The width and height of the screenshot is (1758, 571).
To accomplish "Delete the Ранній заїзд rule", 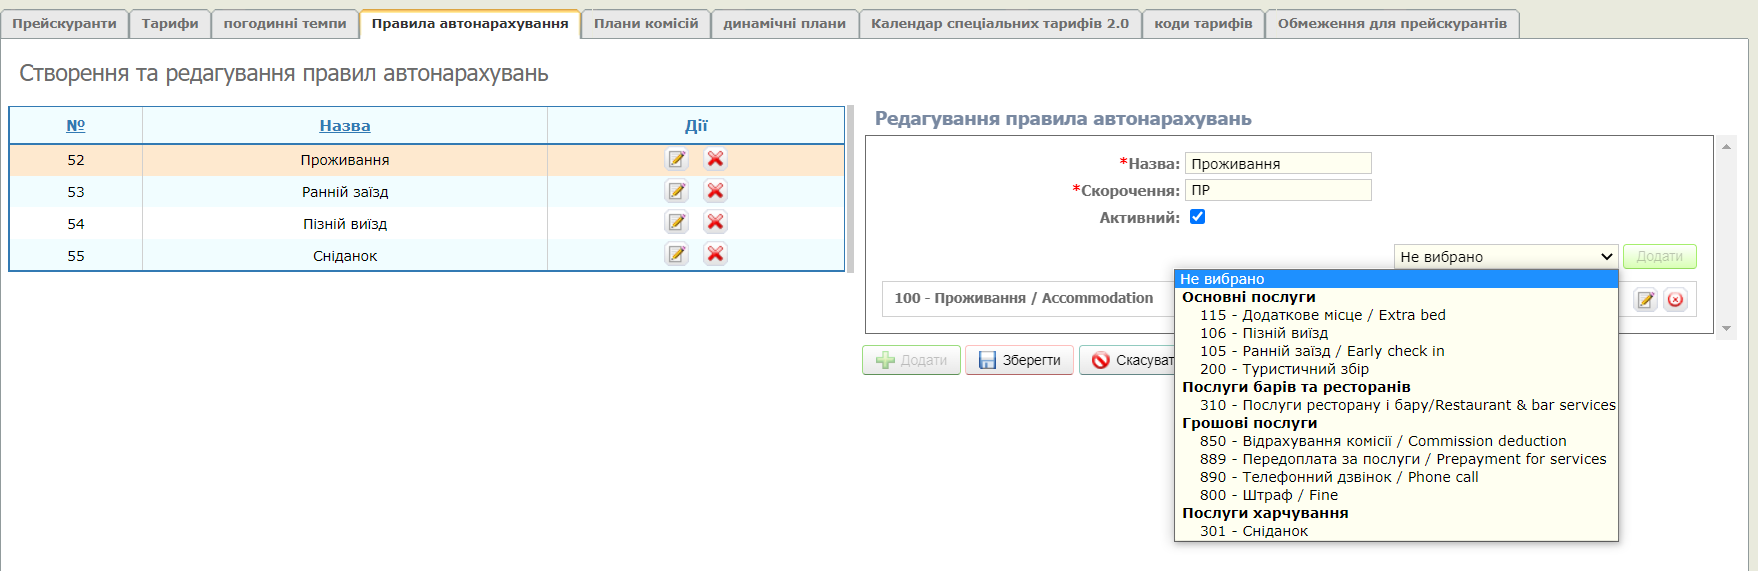I will [715, 191].
